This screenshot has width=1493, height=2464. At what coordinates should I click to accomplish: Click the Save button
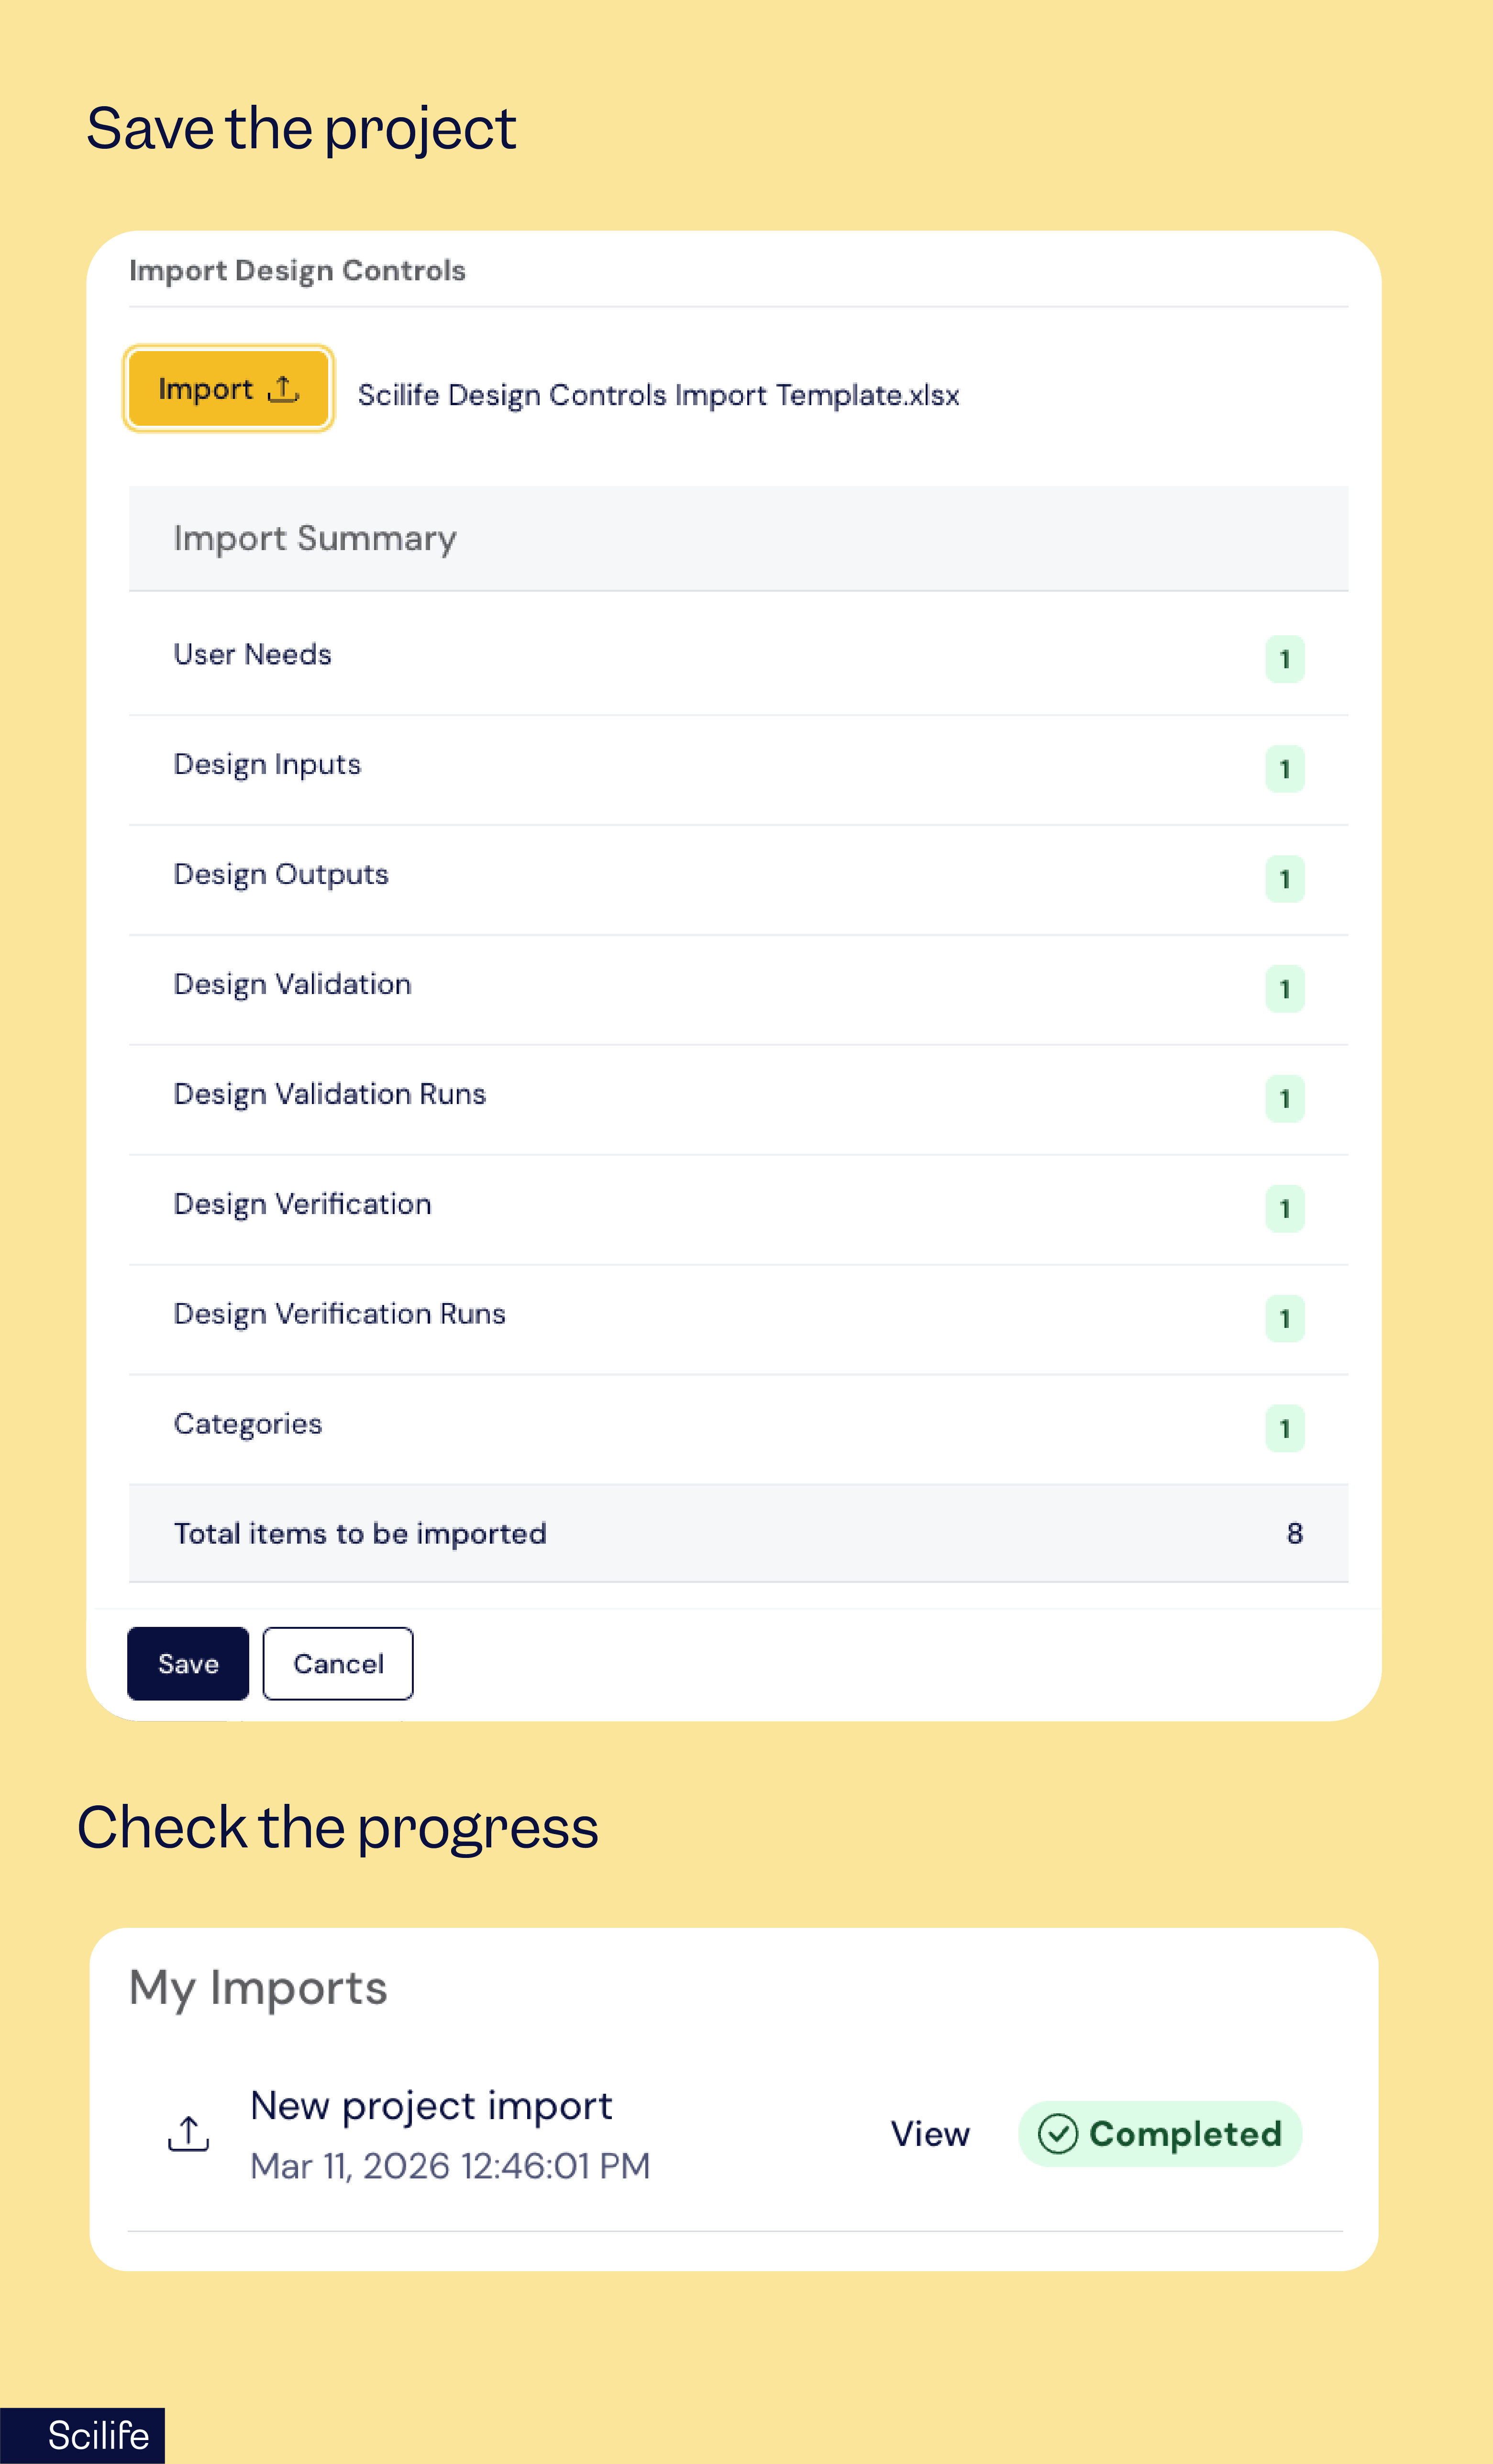(188, 1663)
